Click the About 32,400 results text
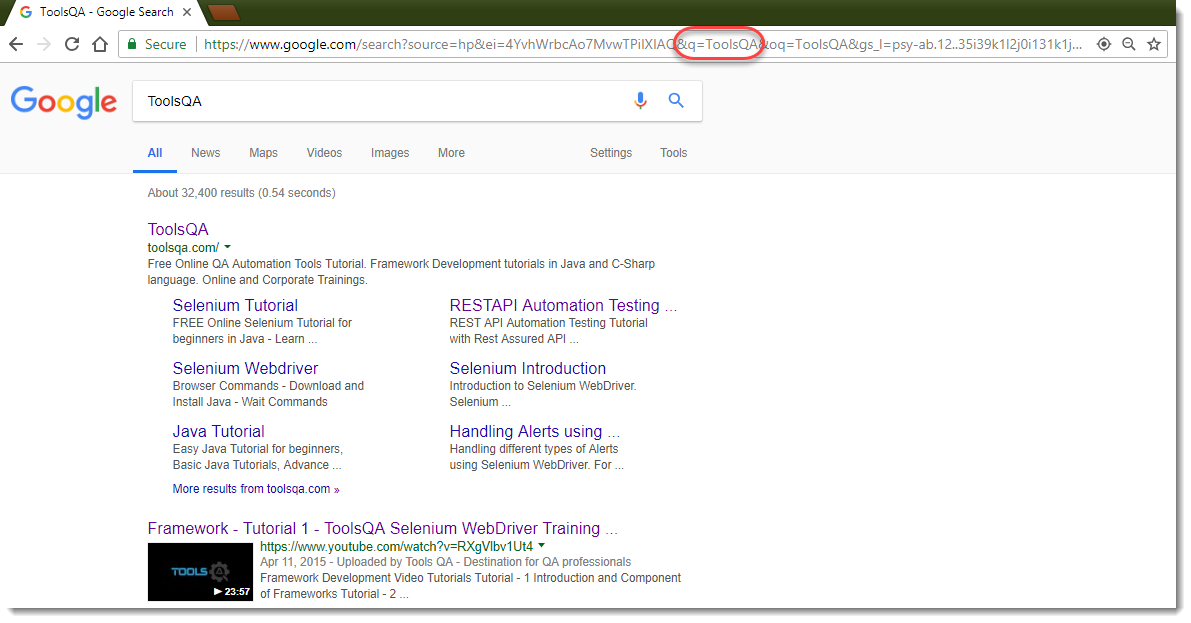Image resolution: width=1191 pixels, height=623 pixels. pos(242,193)
